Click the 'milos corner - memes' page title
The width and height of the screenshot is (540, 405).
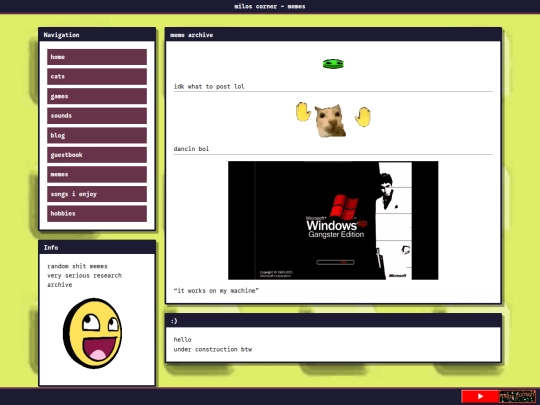[x=270, y=6]
